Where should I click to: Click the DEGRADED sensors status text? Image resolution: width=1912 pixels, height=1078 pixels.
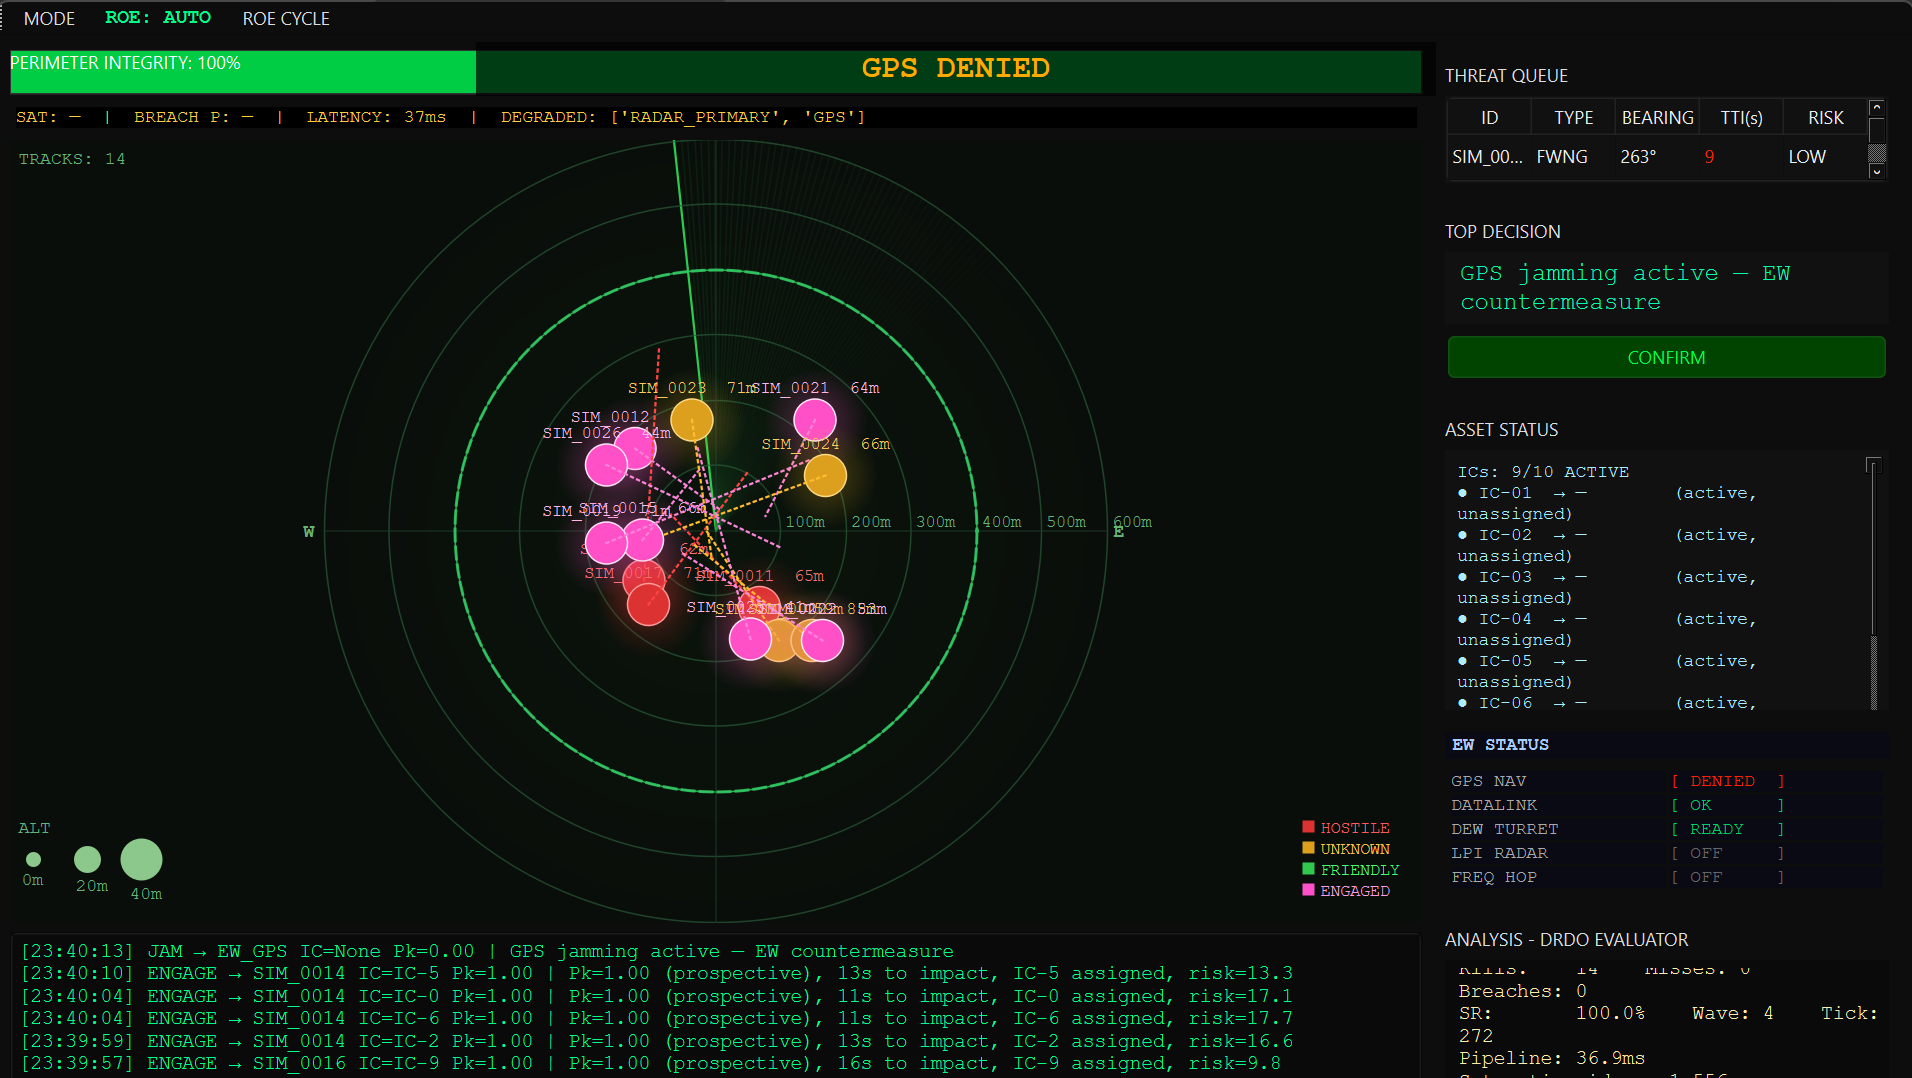pos(683,117)
